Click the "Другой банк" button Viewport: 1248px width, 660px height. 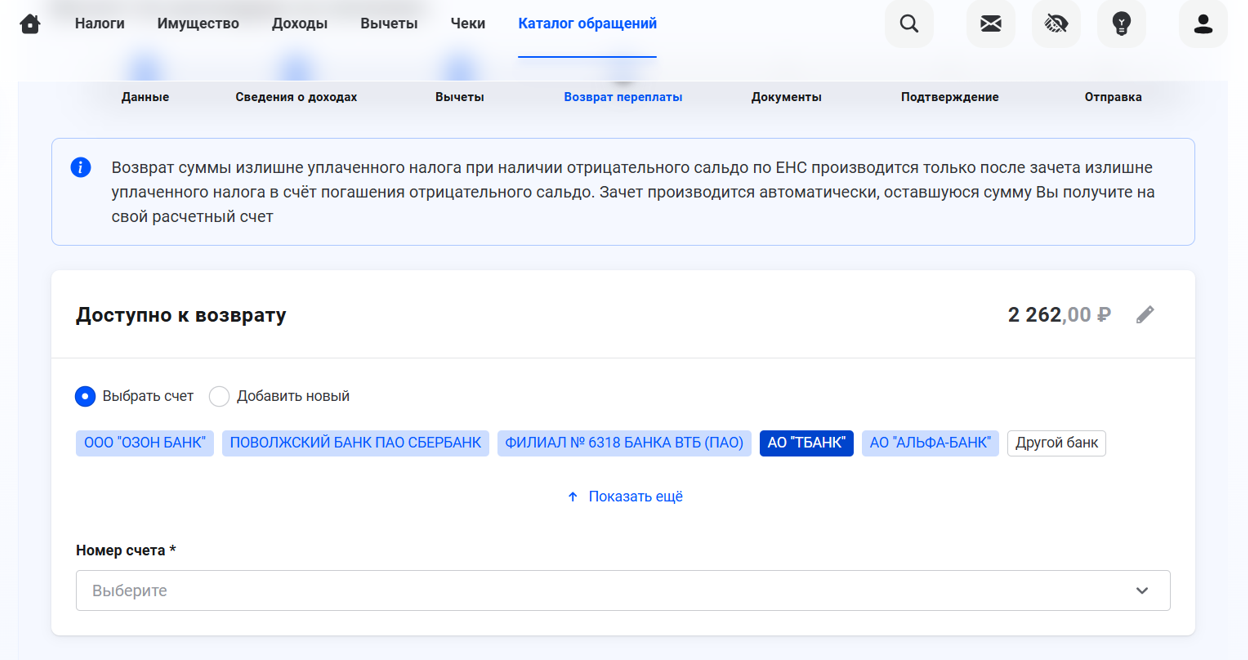[1056, 443]
